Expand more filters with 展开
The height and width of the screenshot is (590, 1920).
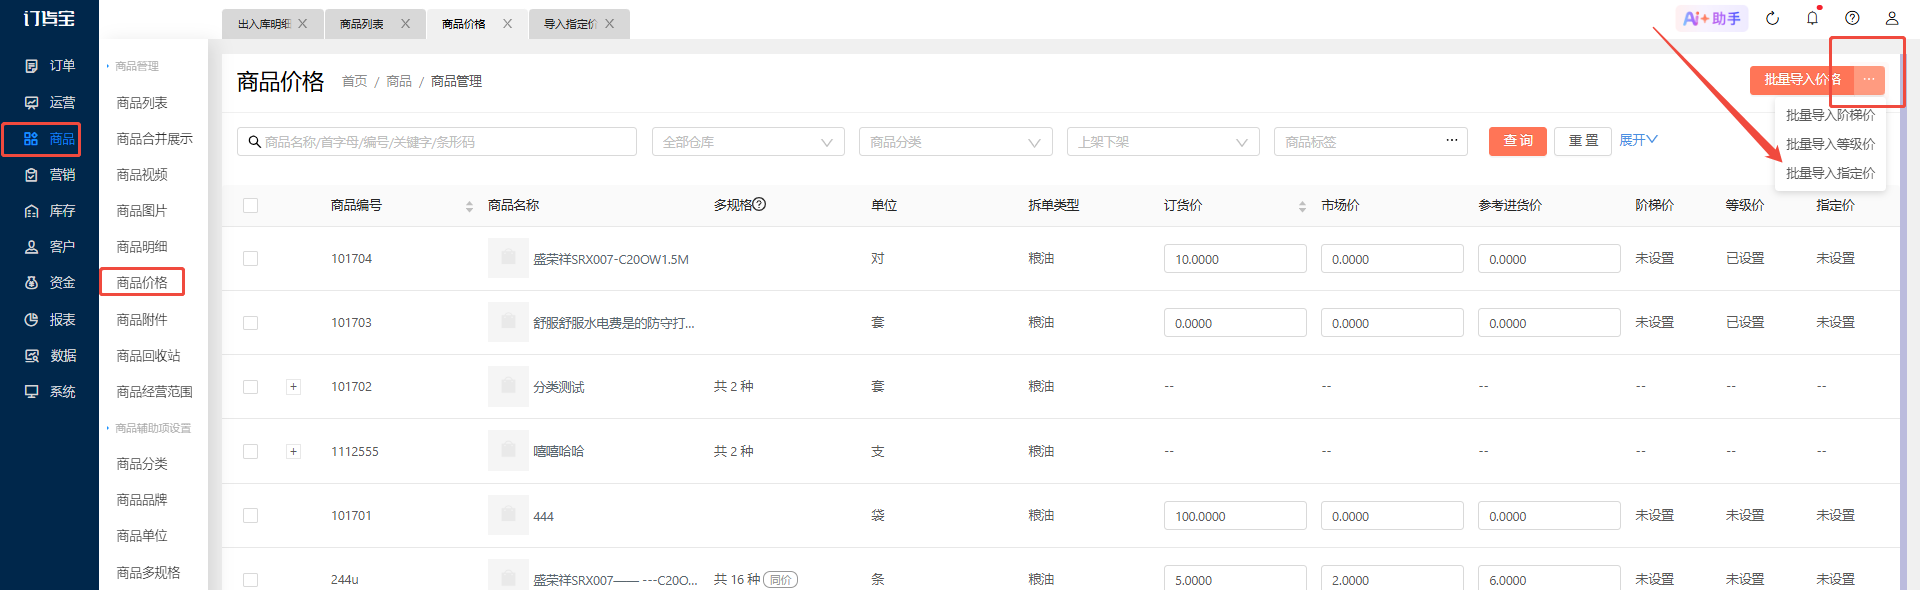1638,140
